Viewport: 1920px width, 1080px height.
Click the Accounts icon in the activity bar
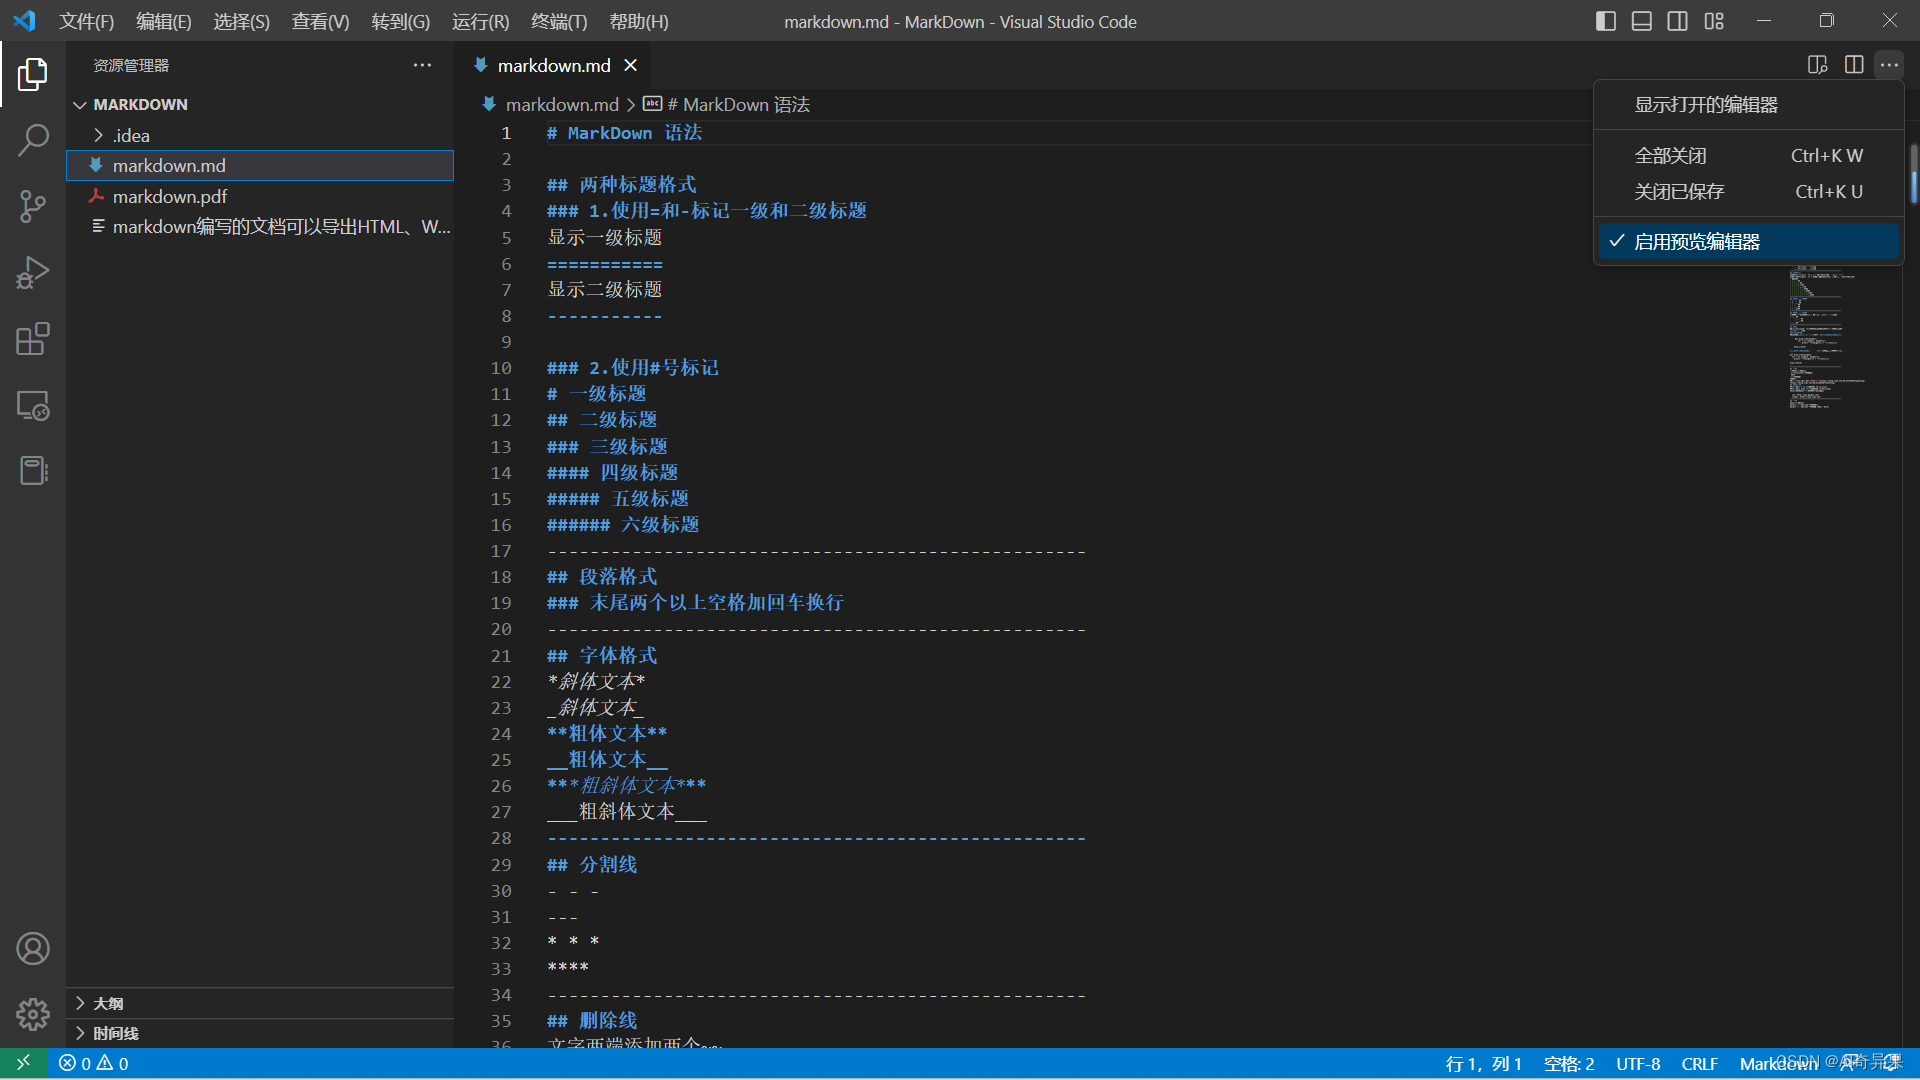pyautogui.click(x=33, y=948)
